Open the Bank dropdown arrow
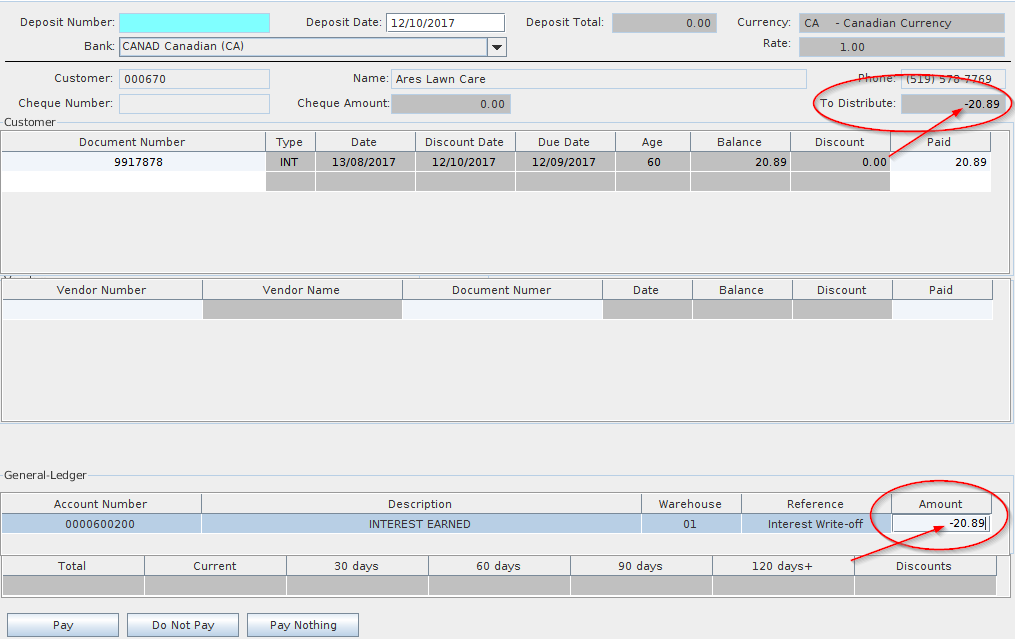The image size is (1015, 639). pos(497,47)
